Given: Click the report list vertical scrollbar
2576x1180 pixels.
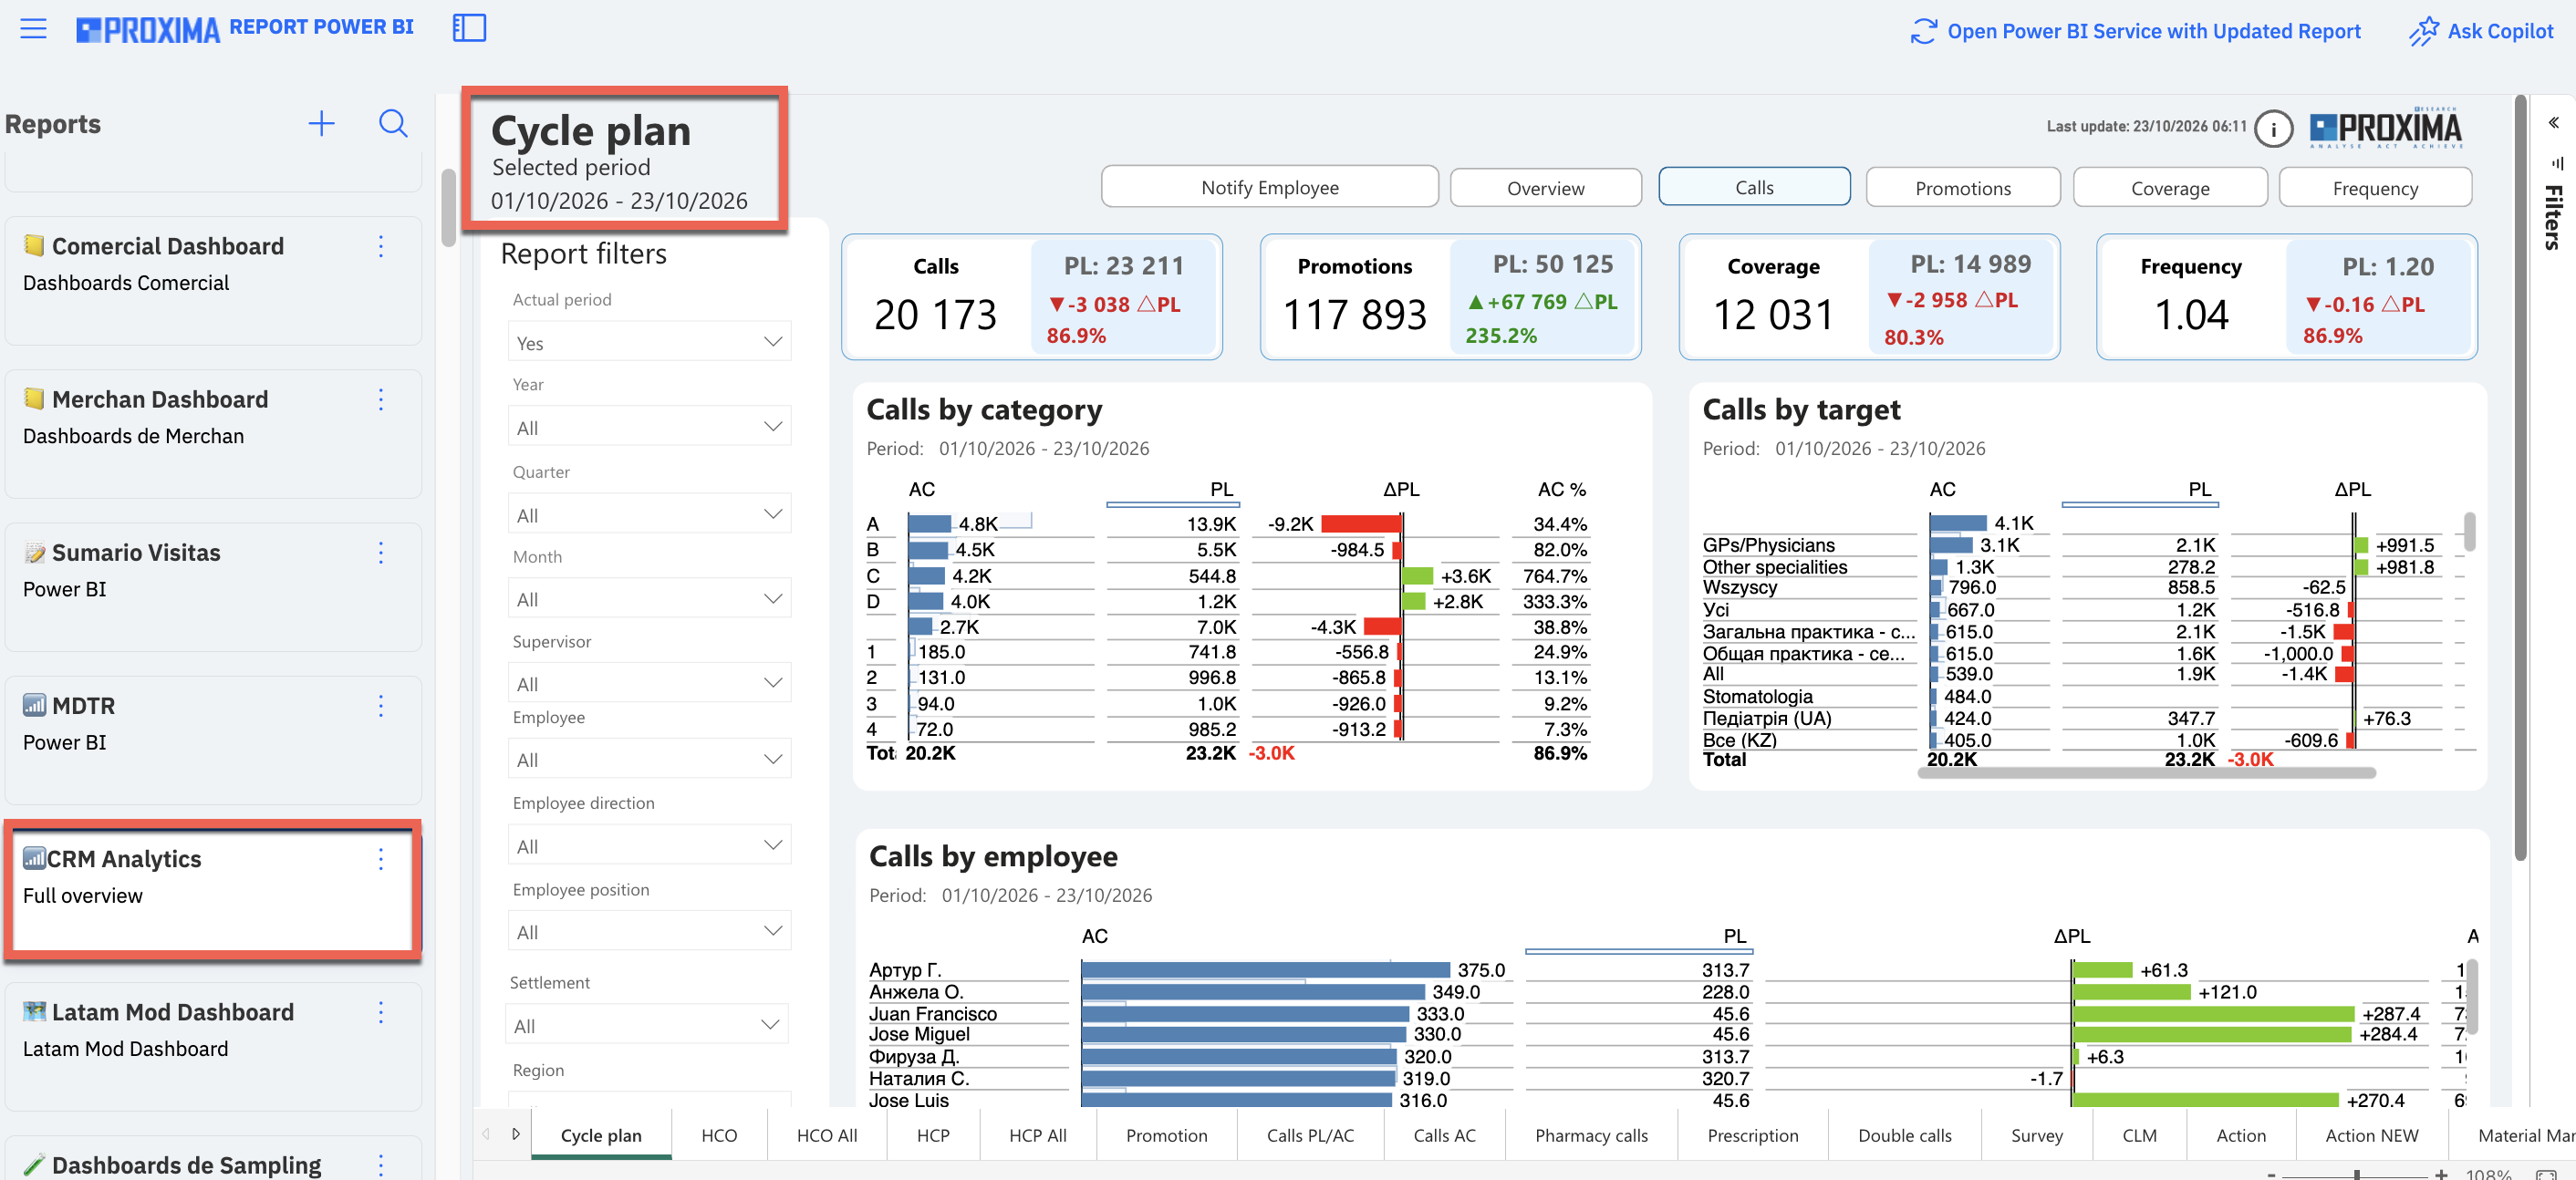Looking at the screenshot, I should coord(448,208).
